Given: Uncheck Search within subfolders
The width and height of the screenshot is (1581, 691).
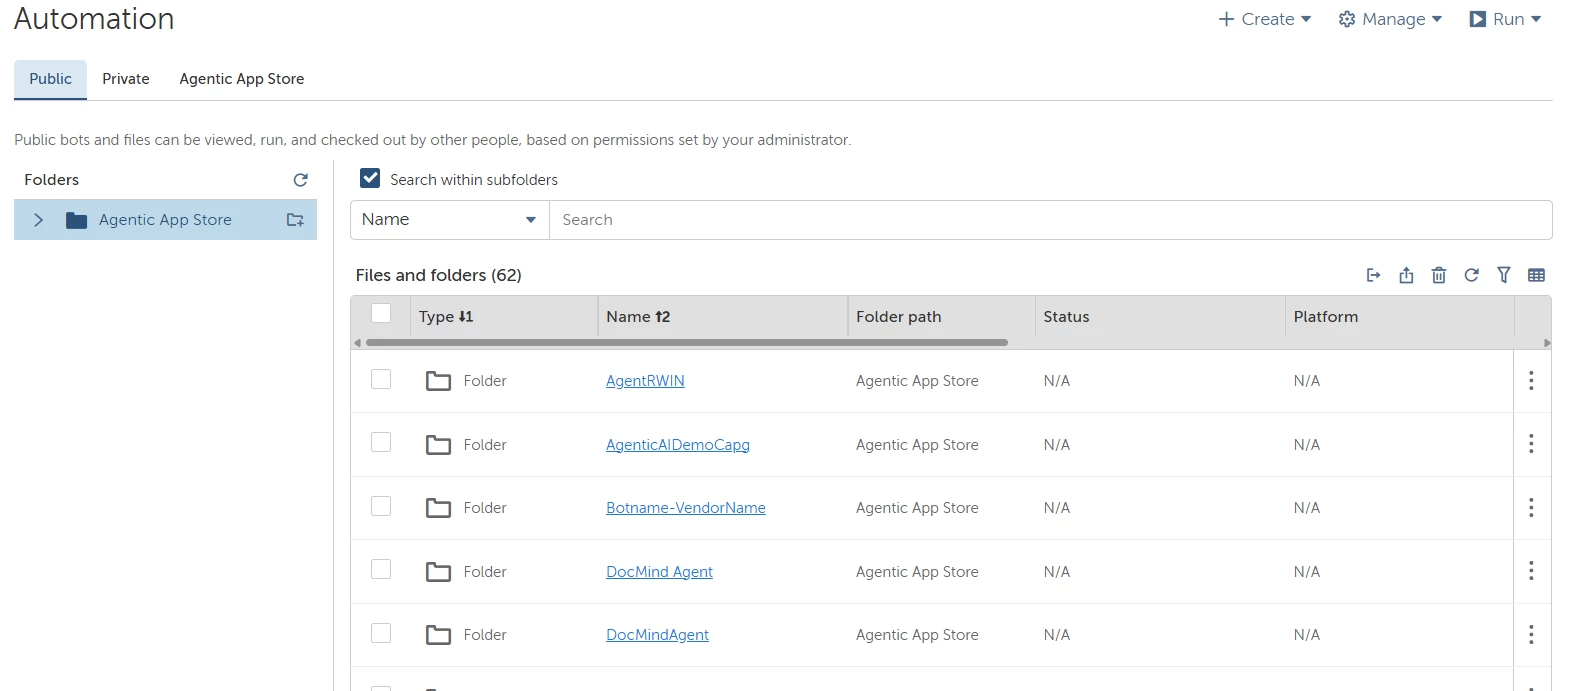Looking at the screenshot, I should (x=370, y=178).
